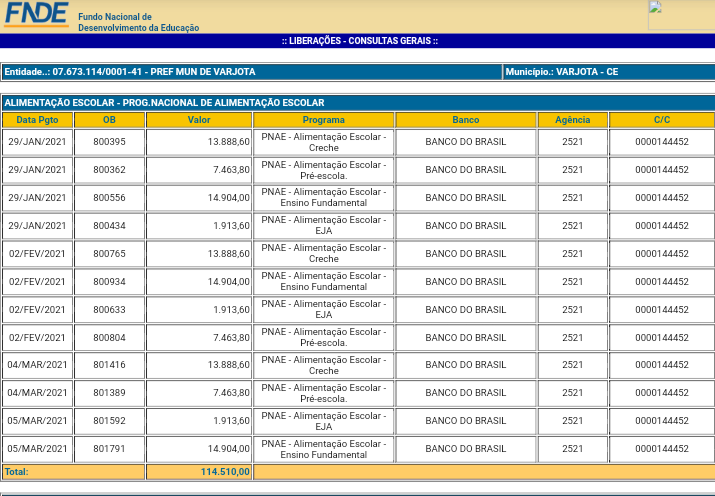The image size is (715, 496).
Task: Click the Banco column header
Action: click(466, 120)
